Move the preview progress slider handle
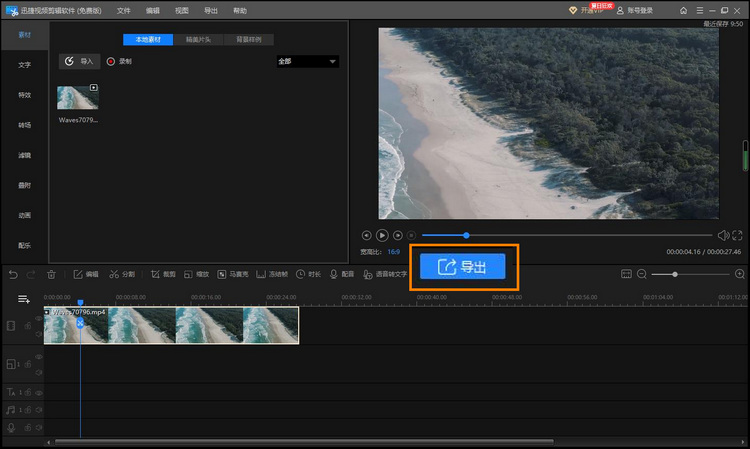 tap(466, 235)
